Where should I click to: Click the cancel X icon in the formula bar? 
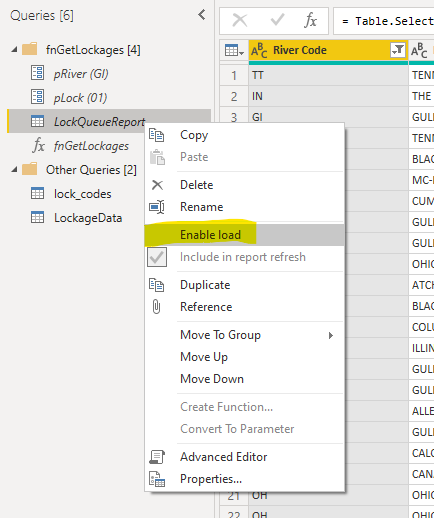[x=240, y=20]
